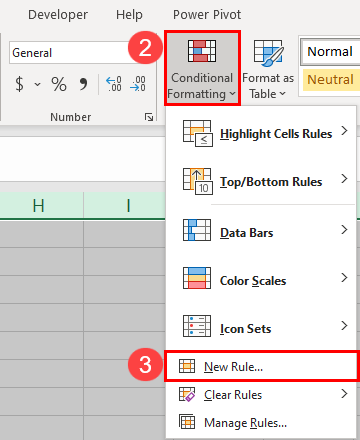Apply Percent Style format
This screenshot has height=440, width=360.
coord(59,84)
